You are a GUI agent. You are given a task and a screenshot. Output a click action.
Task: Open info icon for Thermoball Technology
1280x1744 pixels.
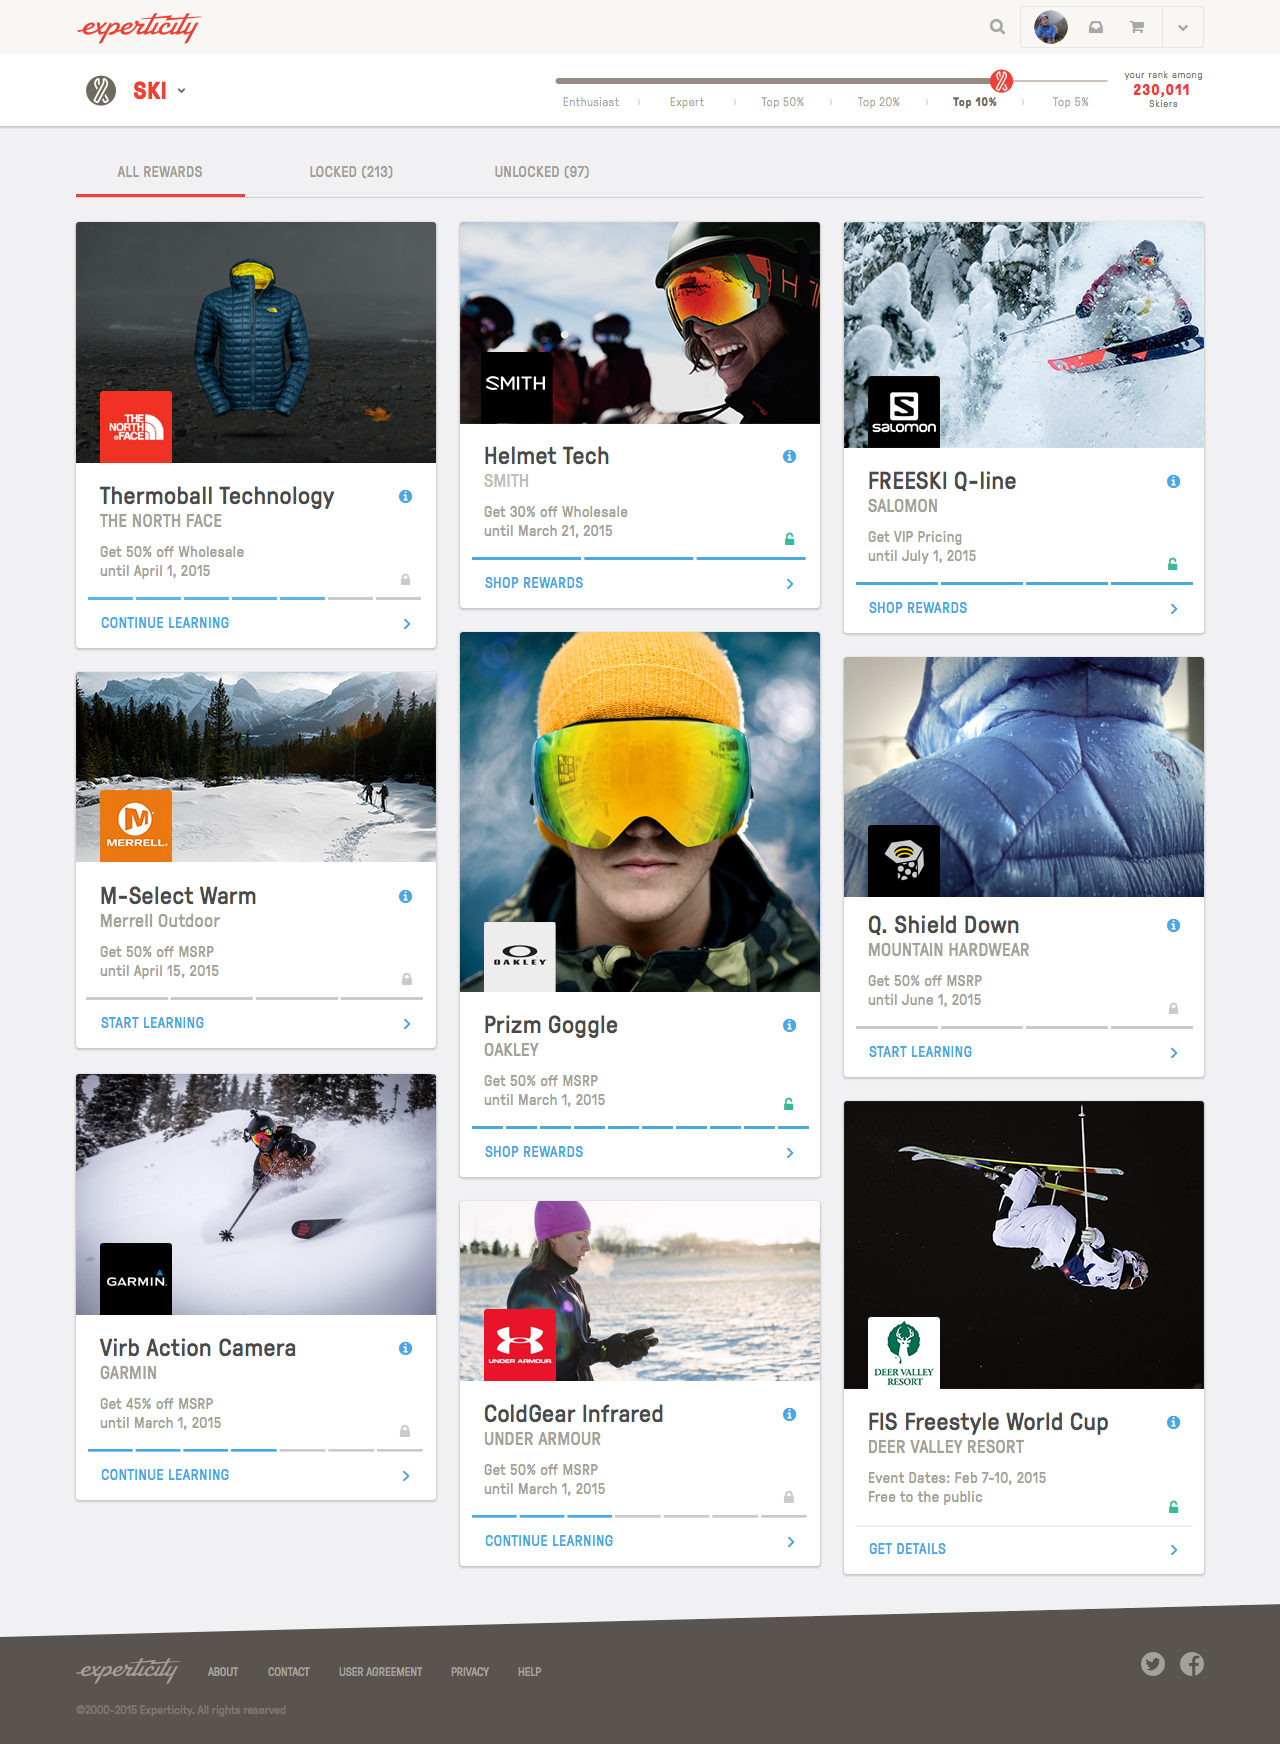pyautogui.click(x=405, y=496)
